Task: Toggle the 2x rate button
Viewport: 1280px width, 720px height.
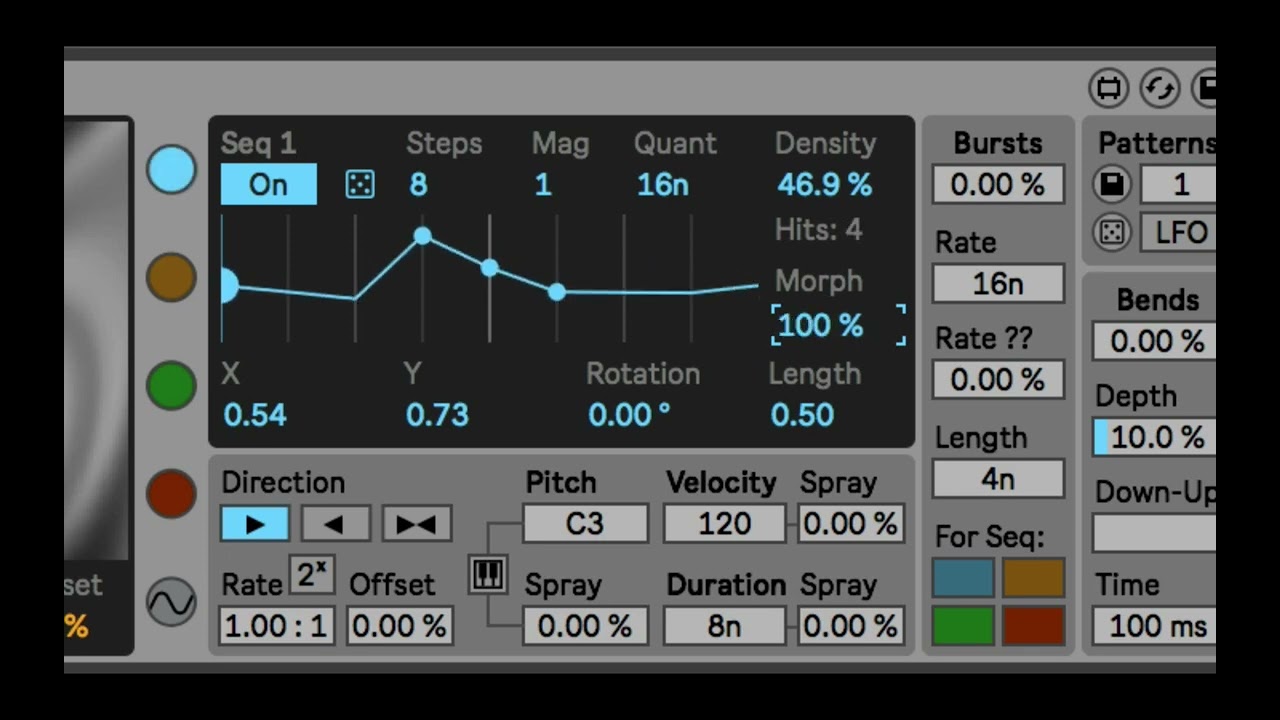Action: coord(312,574)
